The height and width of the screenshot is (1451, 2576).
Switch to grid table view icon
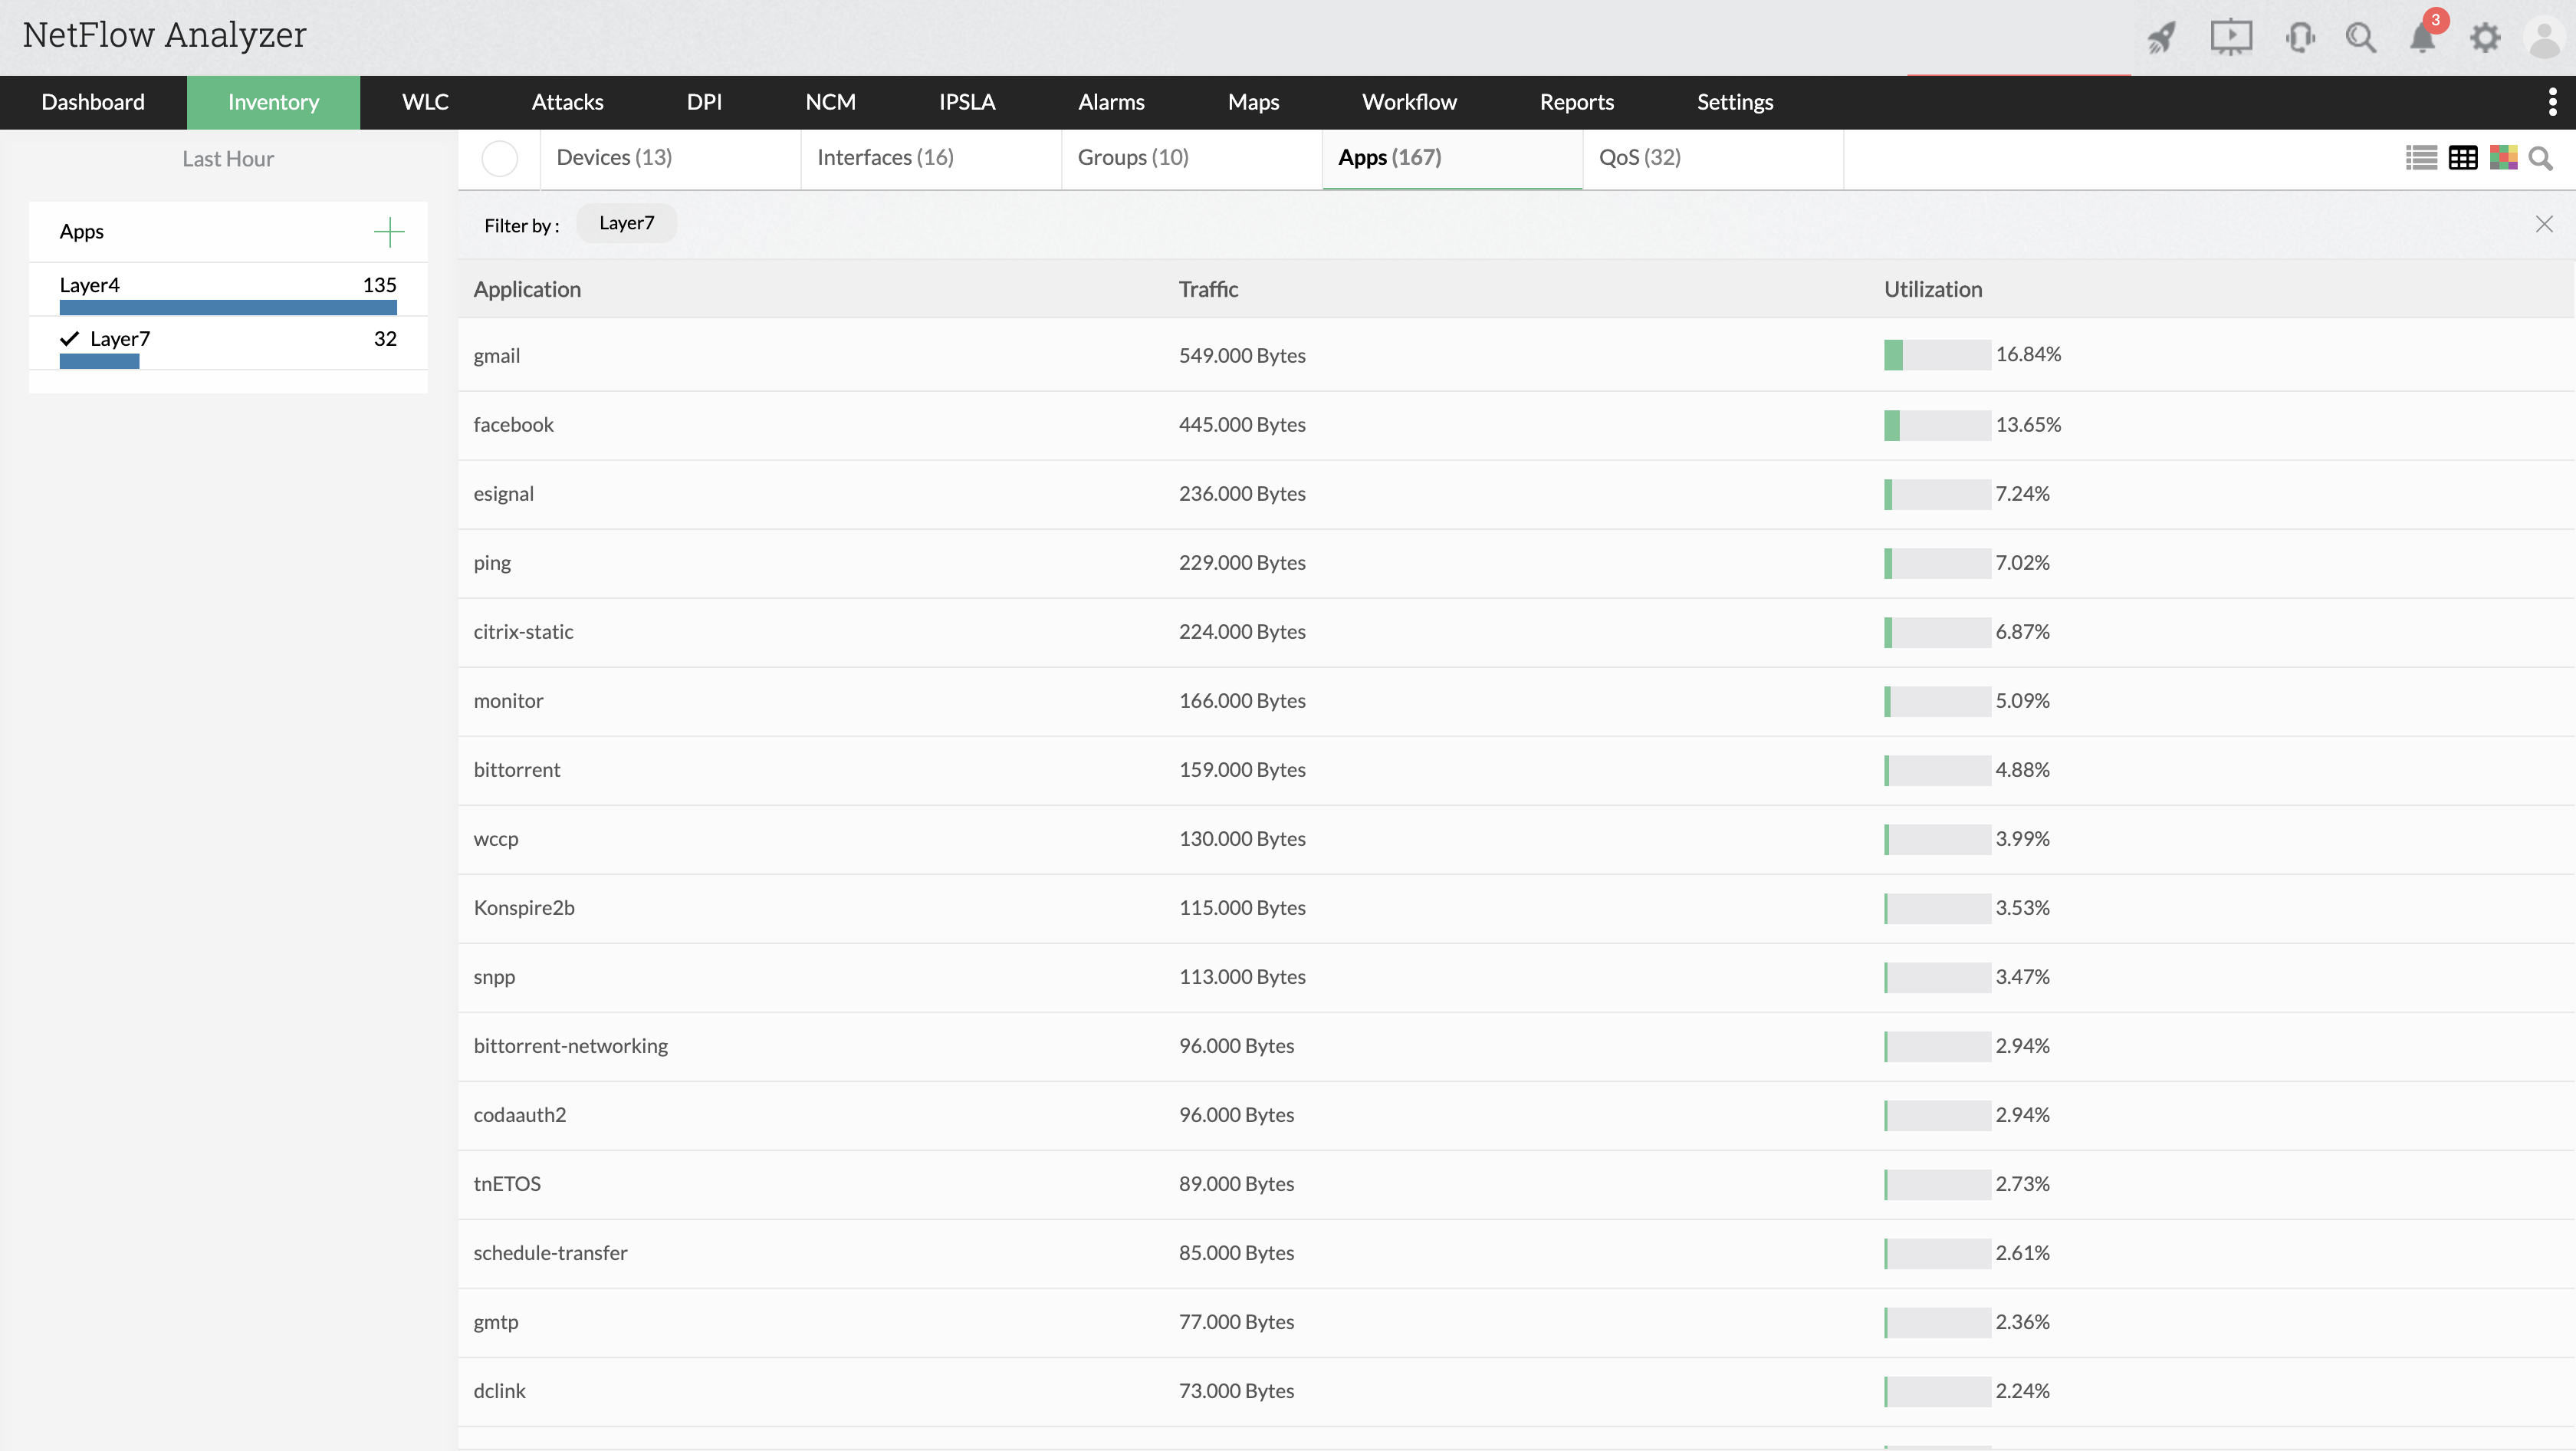tap(2462, 158)
